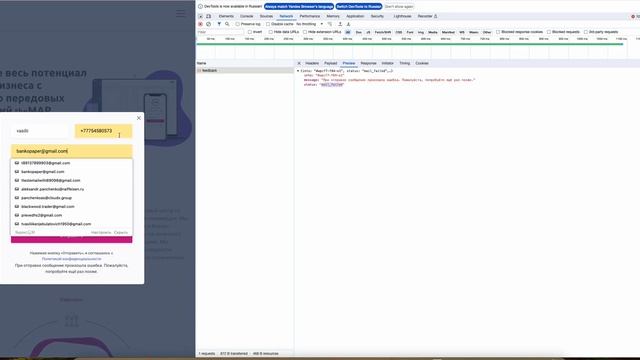Show the request Timing tab

(x=404, y=63)
